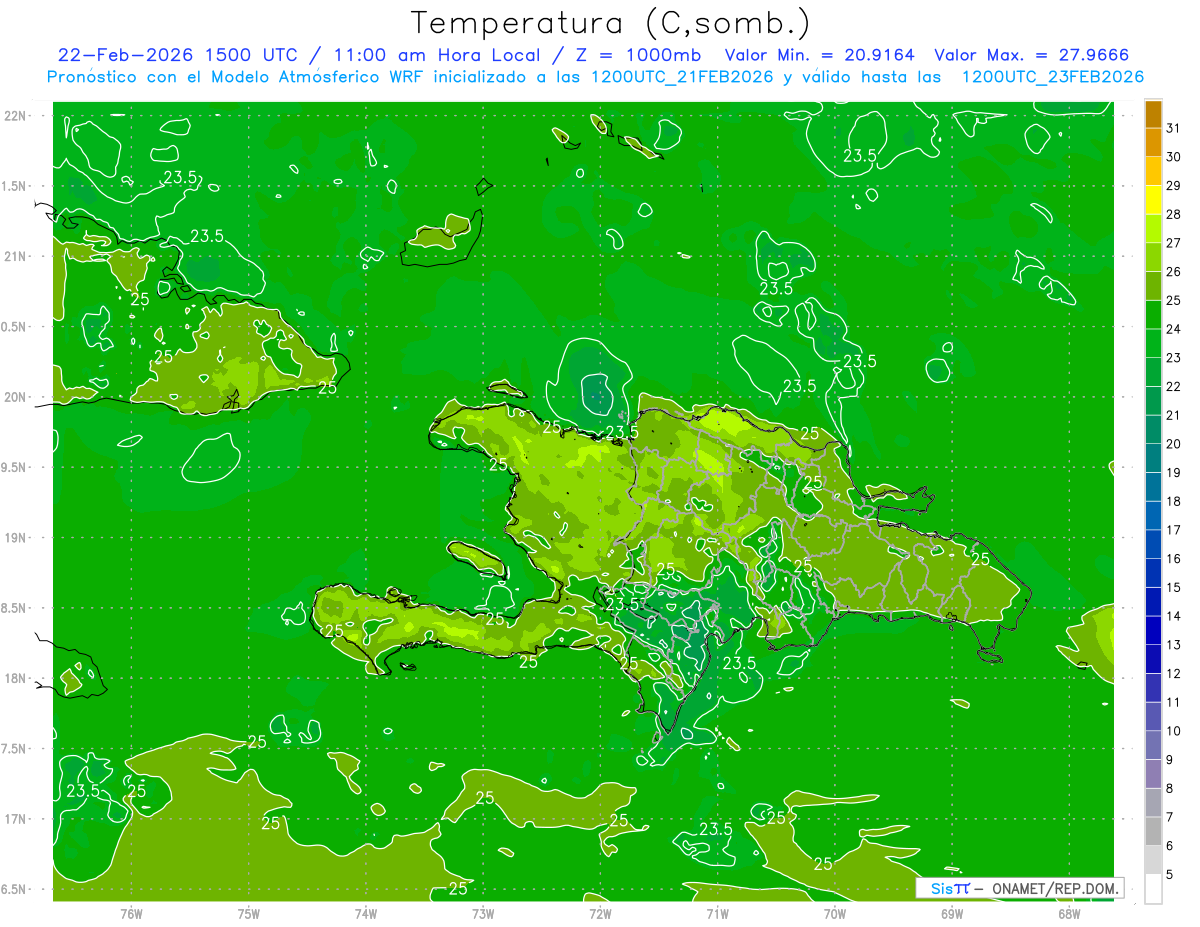
Task: Click the "68W" longitude axis label
Action: [x=1068, y=913]
